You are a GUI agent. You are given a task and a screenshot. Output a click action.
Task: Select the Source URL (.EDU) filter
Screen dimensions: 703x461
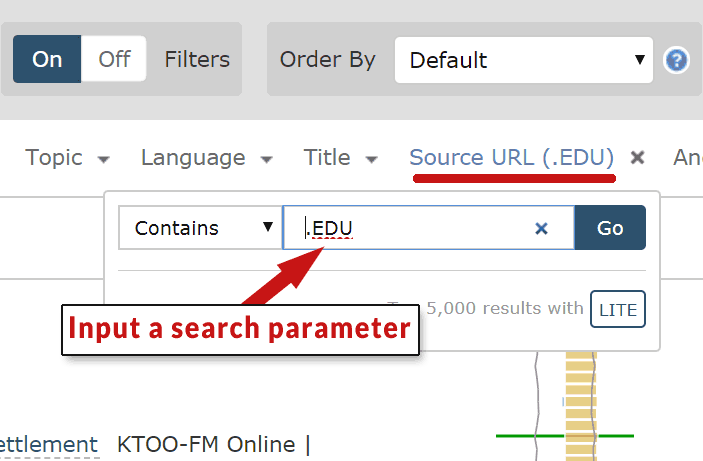click(511, 158)
